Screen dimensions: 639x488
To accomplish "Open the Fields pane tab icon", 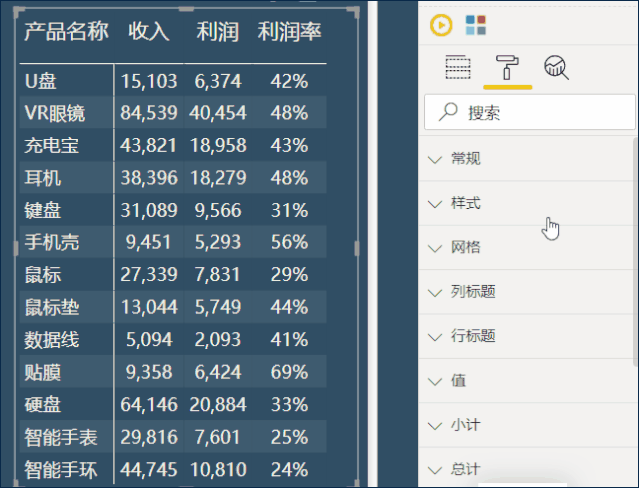I will (458, 67).
